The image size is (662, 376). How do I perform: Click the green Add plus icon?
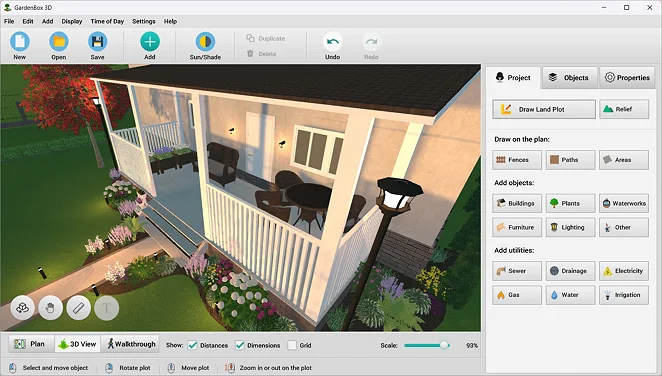tap(150, 41)
